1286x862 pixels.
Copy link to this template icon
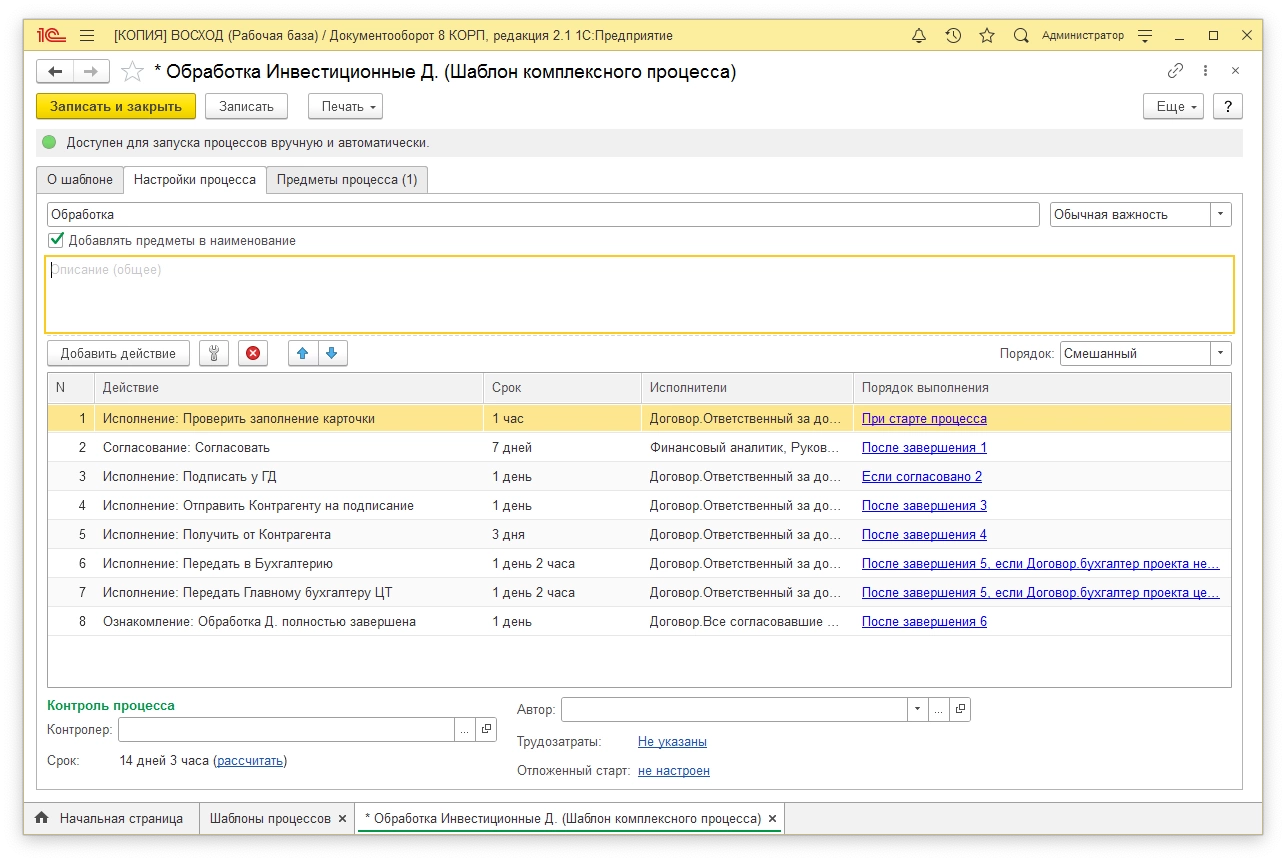tap(1175, 71)
